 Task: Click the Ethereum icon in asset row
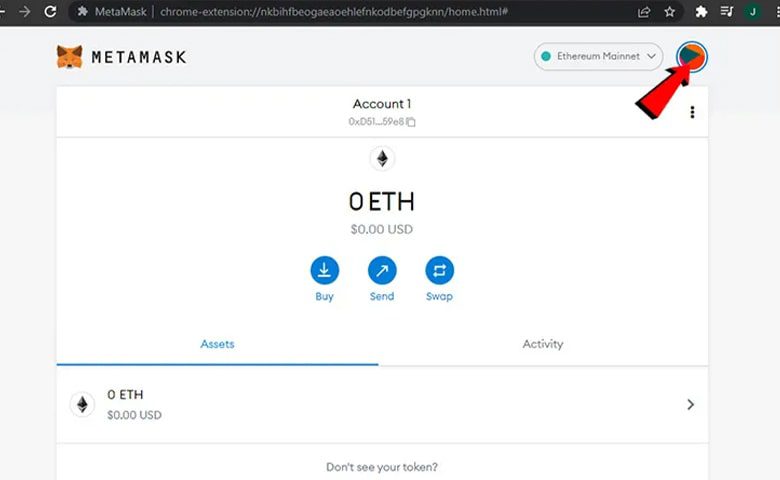click(83, 404)
